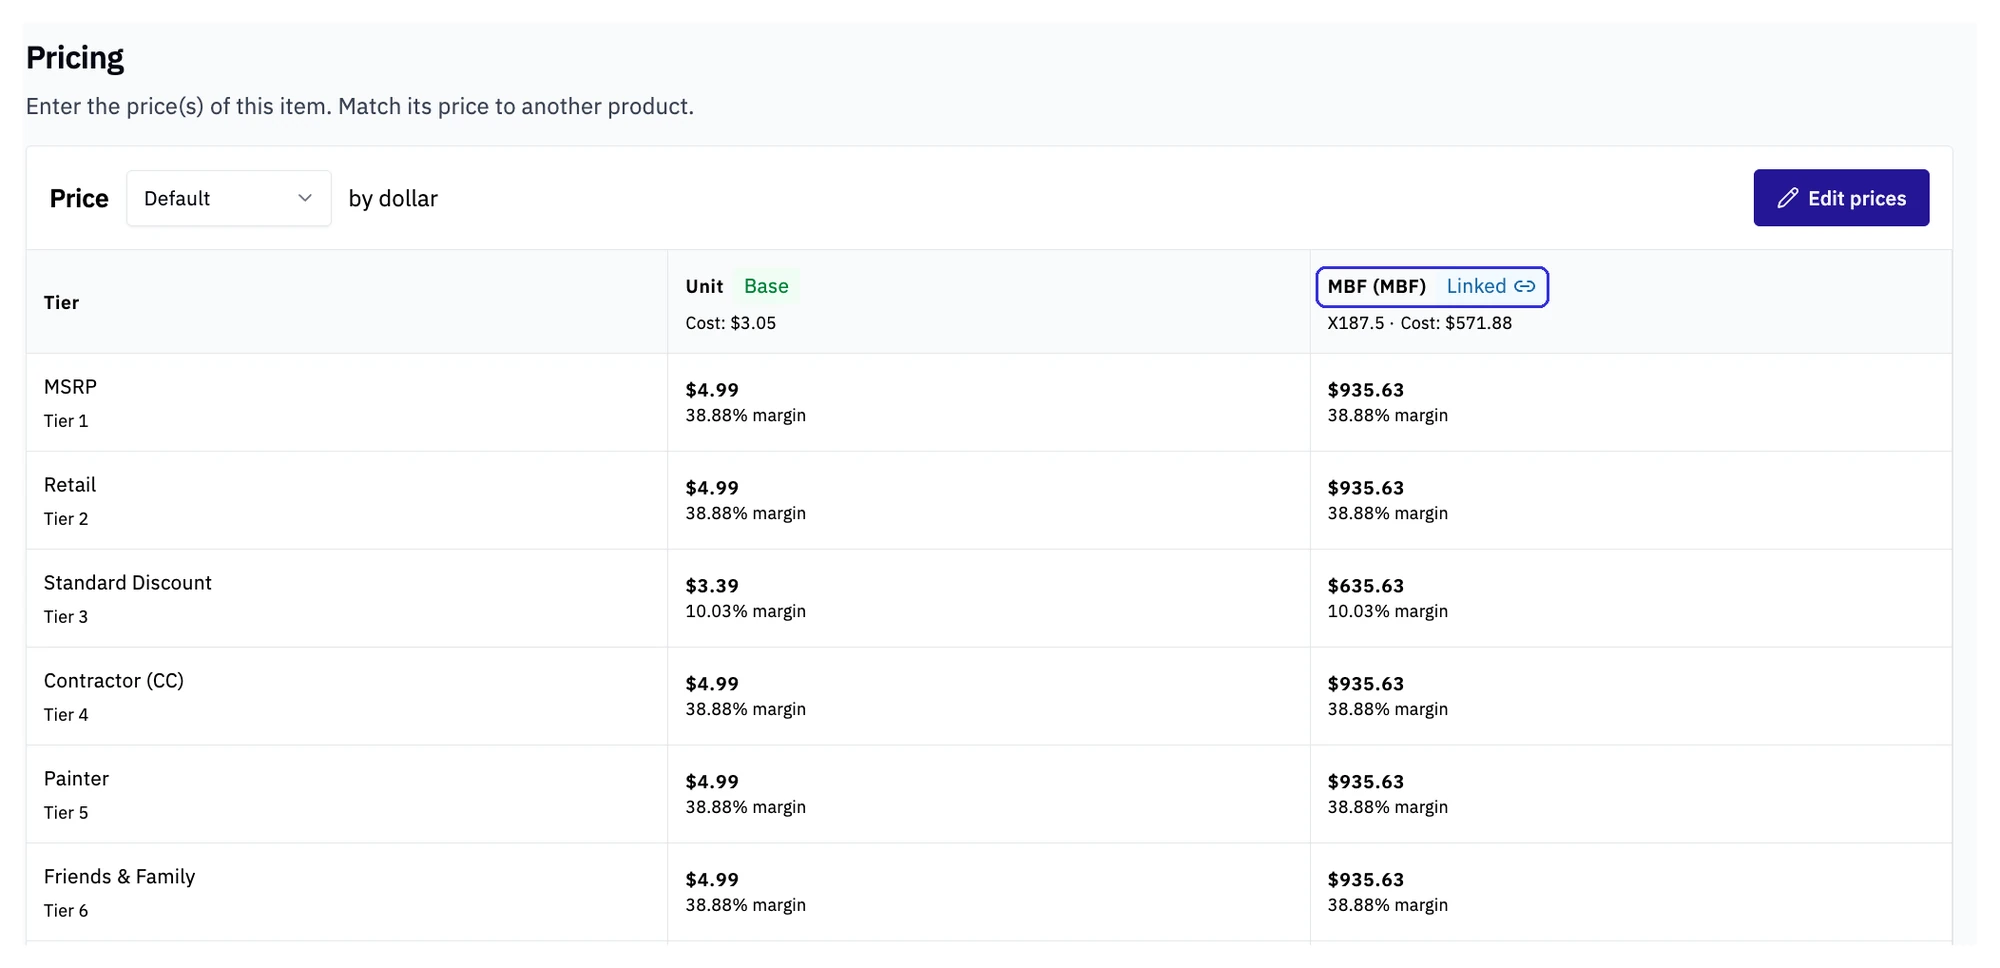The height and width of the screenshot is (968, 2000).
Task: Click the Unit column header
Action: (x=704, y=286)
